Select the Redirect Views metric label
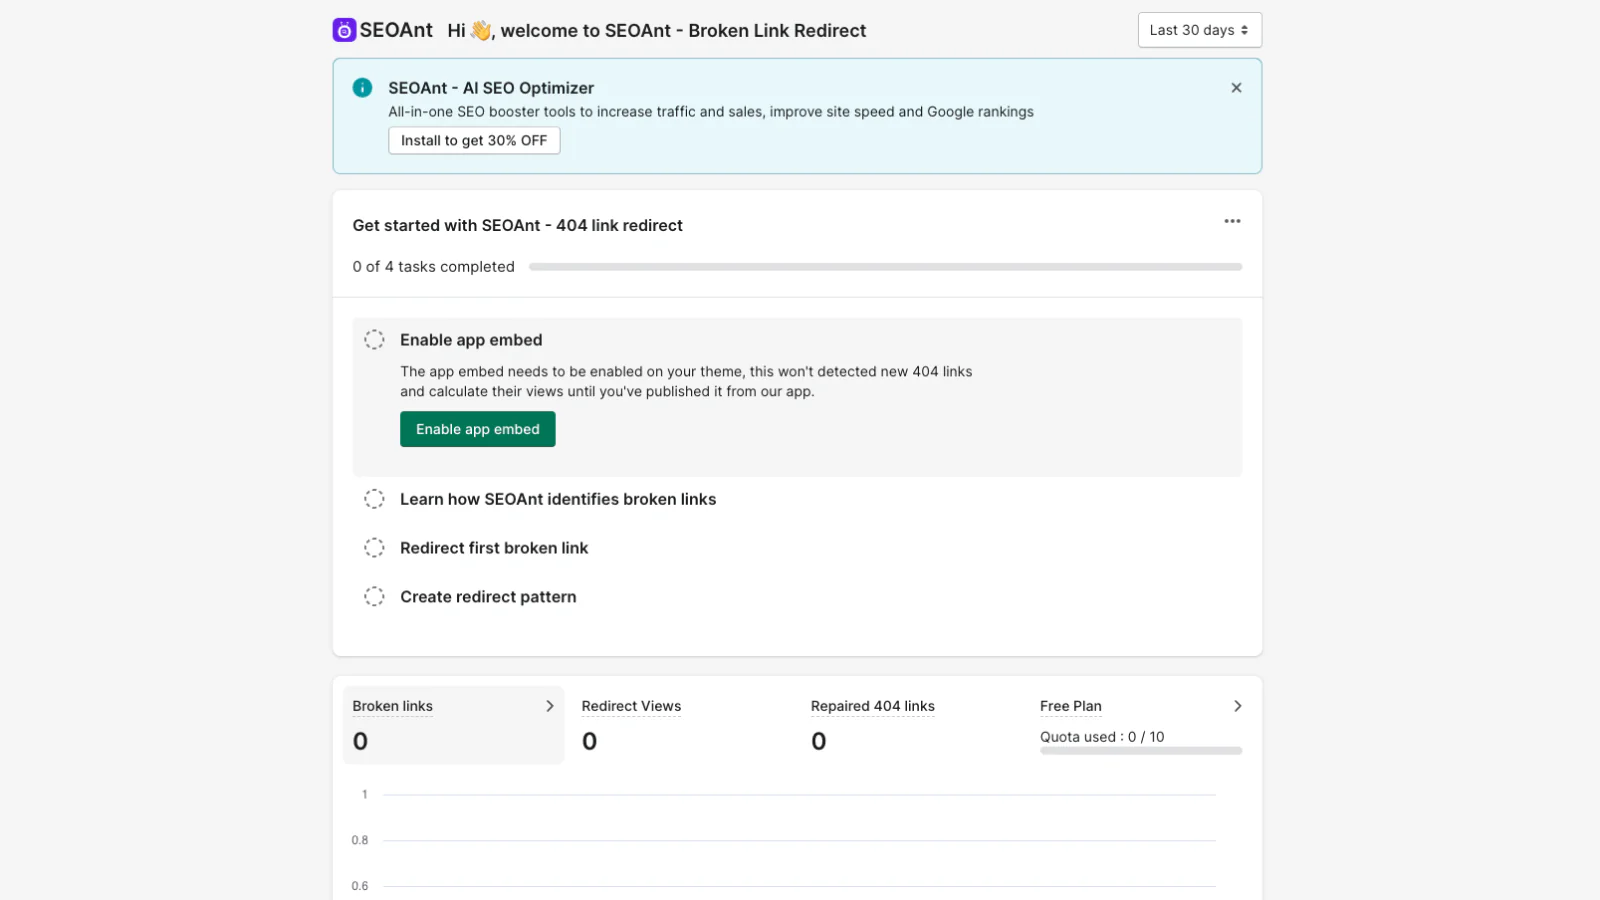Screen dimensions: 1600x900 (x=631, y=706)
